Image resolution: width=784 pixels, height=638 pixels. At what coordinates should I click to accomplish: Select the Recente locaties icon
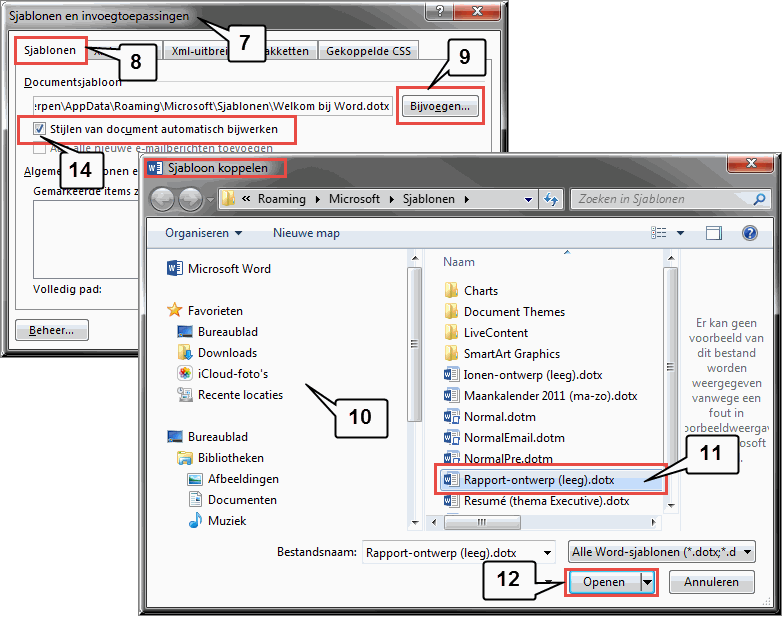tap(184, 394)
